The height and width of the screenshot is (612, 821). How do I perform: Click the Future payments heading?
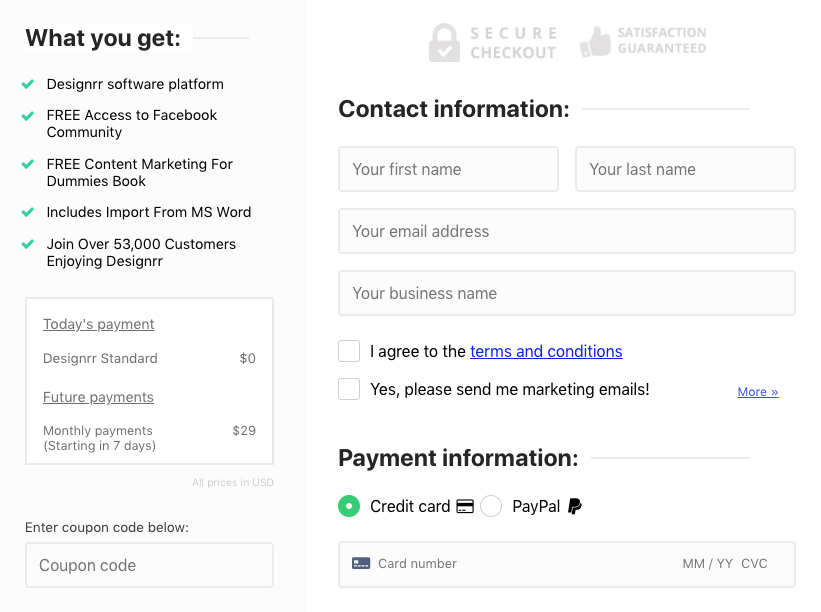(x=98, y=397)
